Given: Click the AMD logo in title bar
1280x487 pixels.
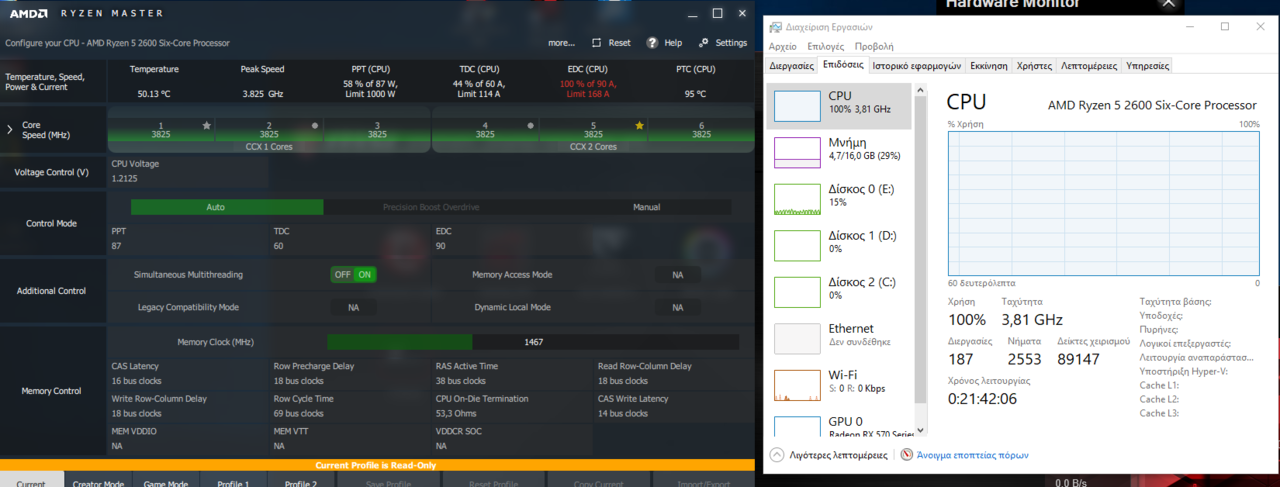Looking at the screenshot, I should pos(28,13).
